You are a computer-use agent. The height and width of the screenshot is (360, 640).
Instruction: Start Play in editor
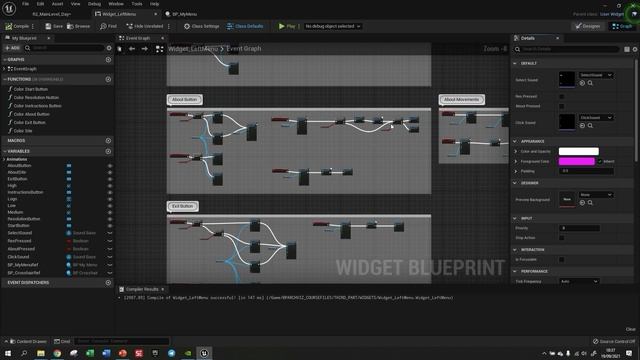(x=287, y=26)
